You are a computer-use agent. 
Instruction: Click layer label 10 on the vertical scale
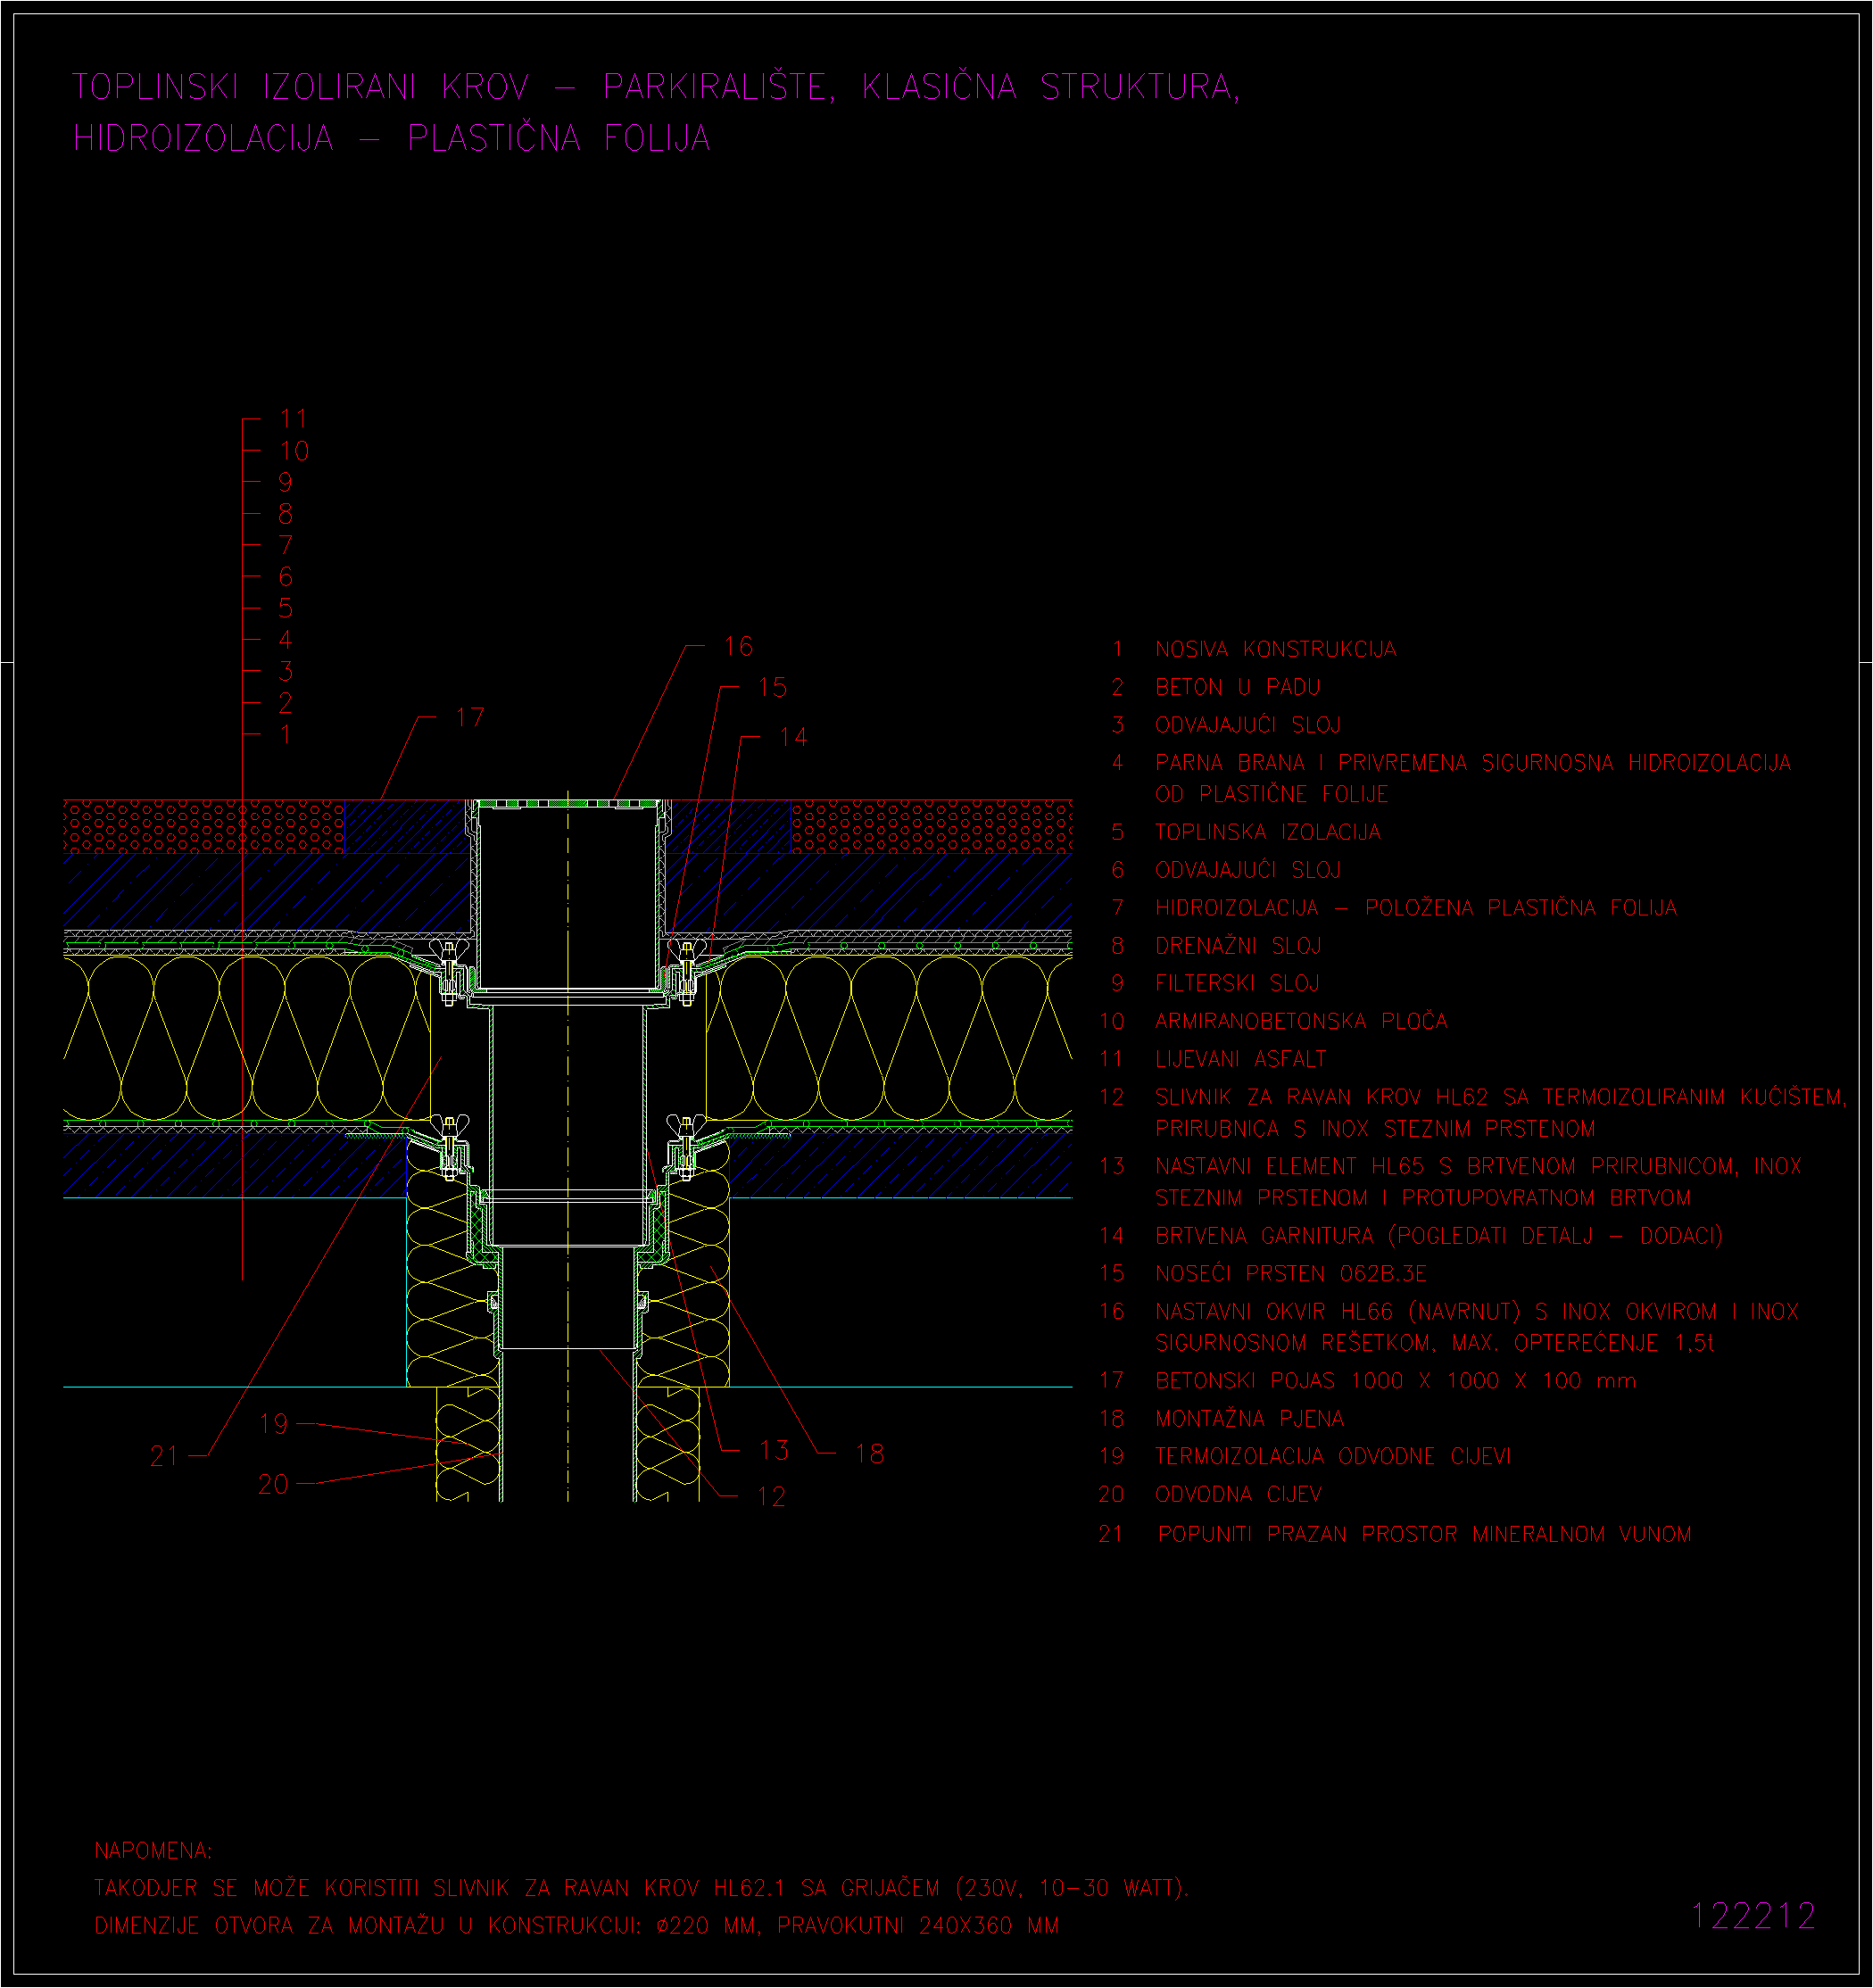[294, 450]
